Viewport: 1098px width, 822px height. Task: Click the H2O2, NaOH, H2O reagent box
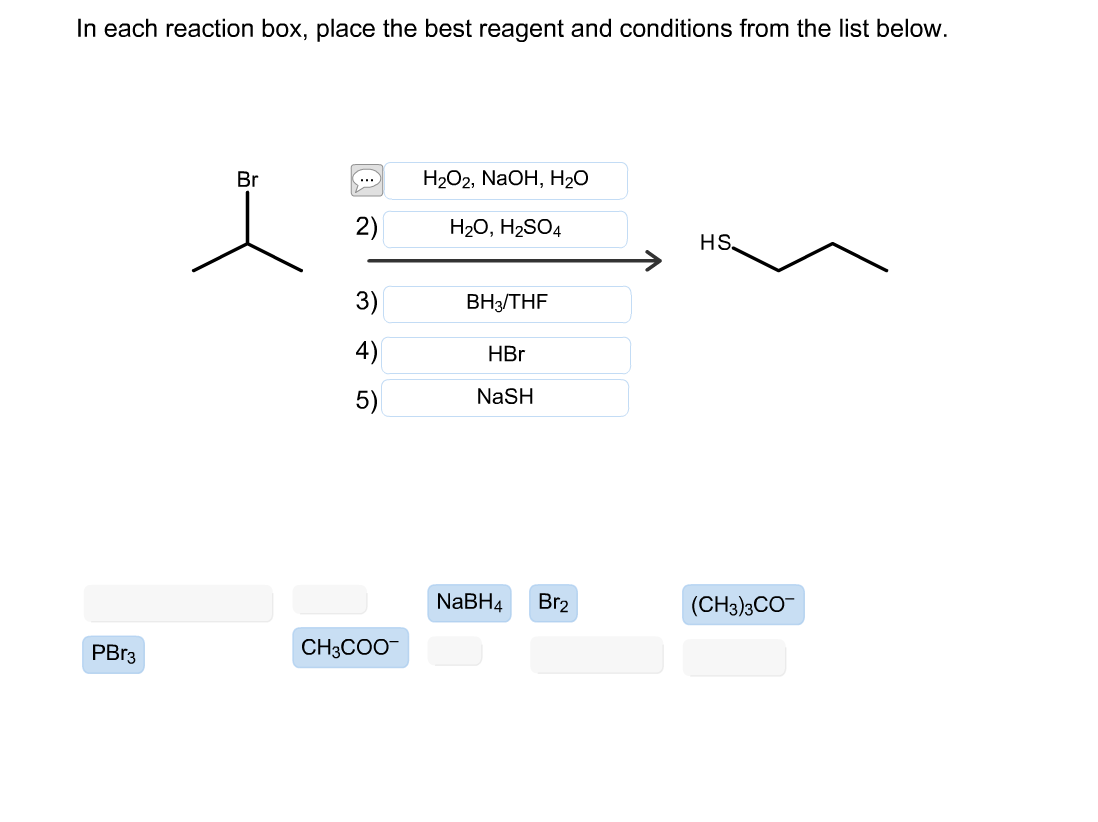click(x=505, y=180)
